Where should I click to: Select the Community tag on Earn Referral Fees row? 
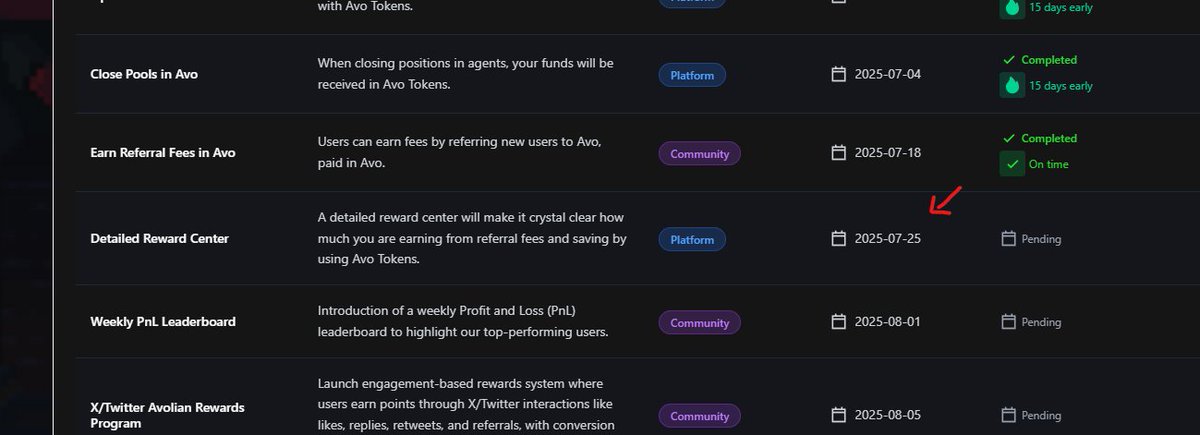[x=699, y=154]
